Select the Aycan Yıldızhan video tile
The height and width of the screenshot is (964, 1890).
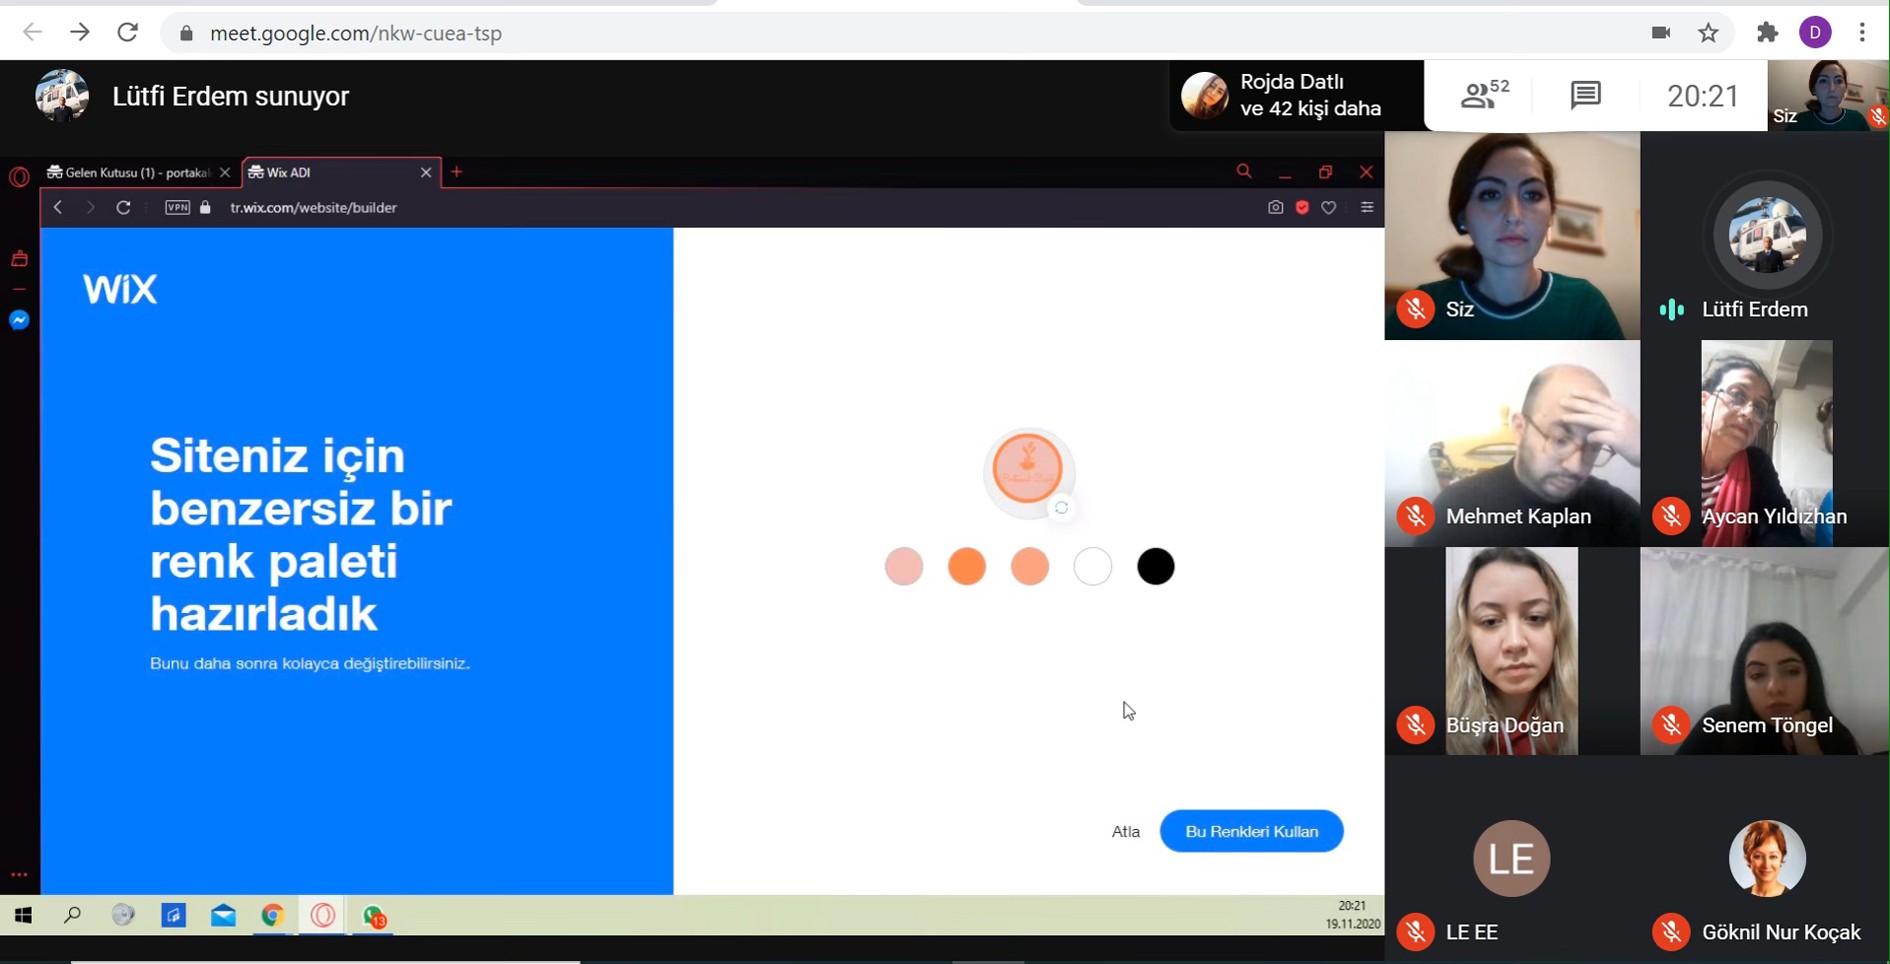(1767, 443)
